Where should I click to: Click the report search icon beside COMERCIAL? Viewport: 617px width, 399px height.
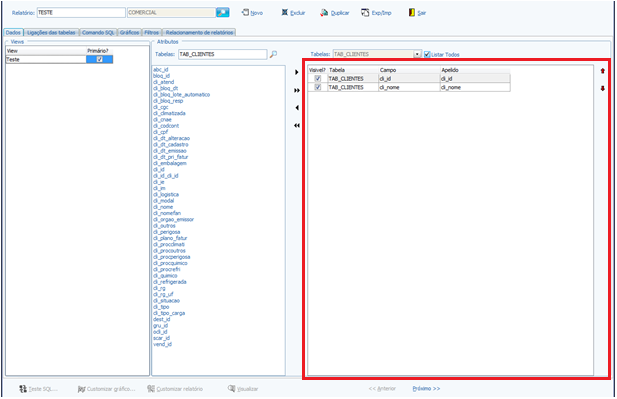point(223,13)
